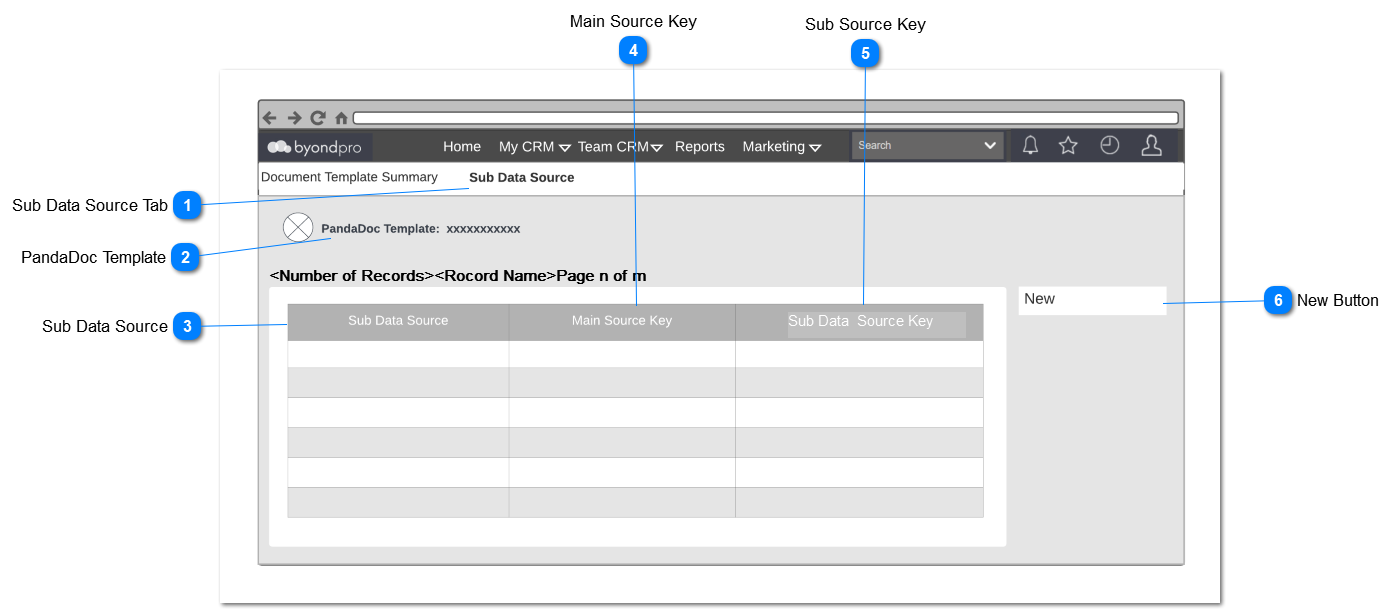Click the Sub Data Source Key column header
The image size is (1395, 612).
860,322
